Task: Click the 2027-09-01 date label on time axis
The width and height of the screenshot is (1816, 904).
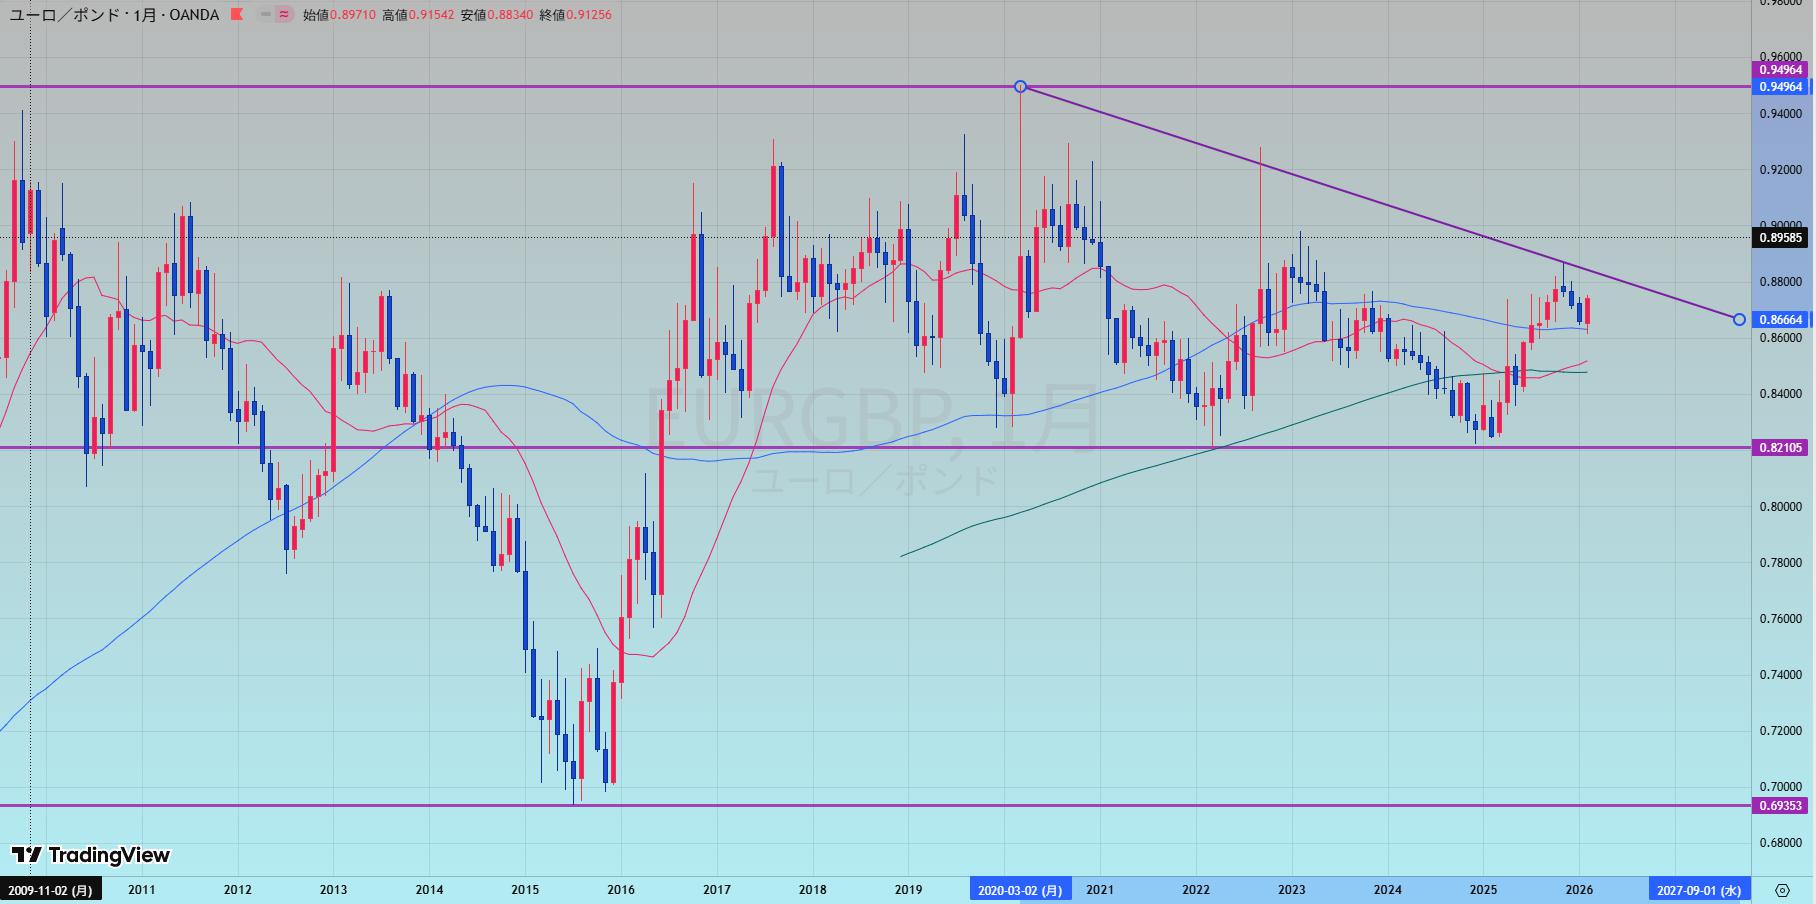Action: tap(1698, 890)
